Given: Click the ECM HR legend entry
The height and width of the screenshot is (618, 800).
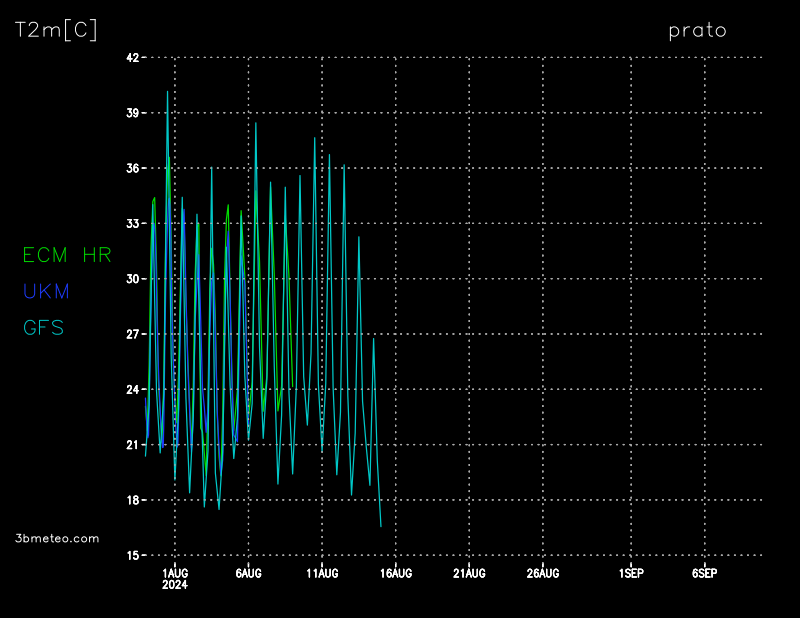Looking at the screenshot, I should [x=67, y=256].
